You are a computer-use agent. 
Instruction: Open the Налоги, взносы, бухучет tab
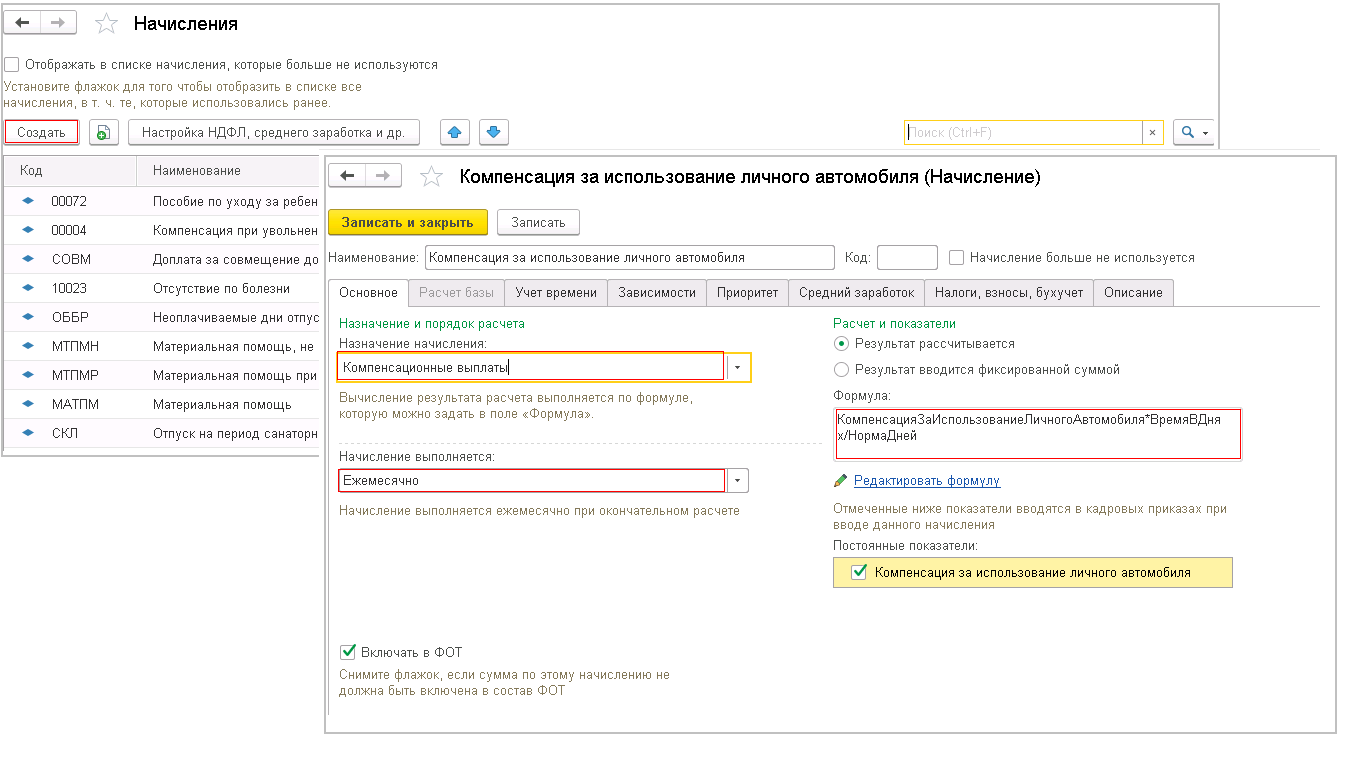(x=1008, y=293)
